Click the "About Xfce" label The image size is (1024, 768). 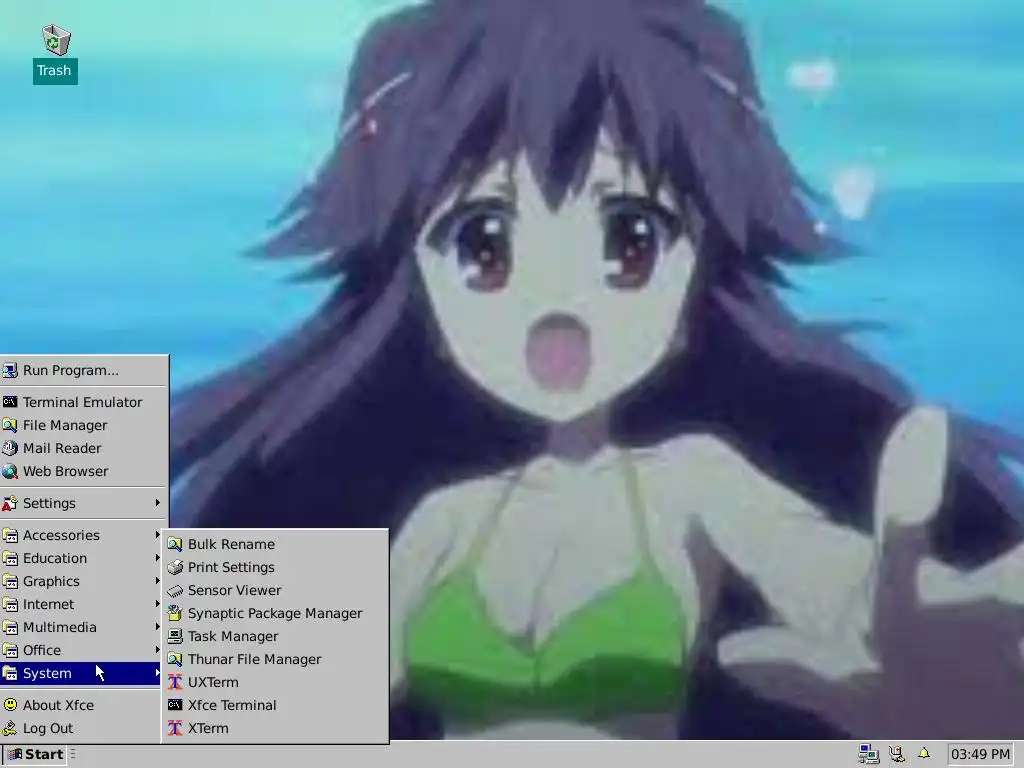point(58,705)
